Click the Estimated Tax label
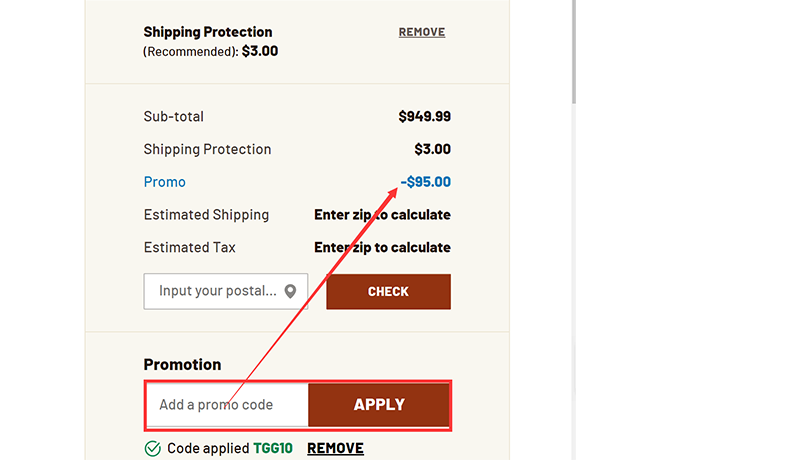Viewport: 800px width, 460px height. pyautogui.click(x=190, y=247)
